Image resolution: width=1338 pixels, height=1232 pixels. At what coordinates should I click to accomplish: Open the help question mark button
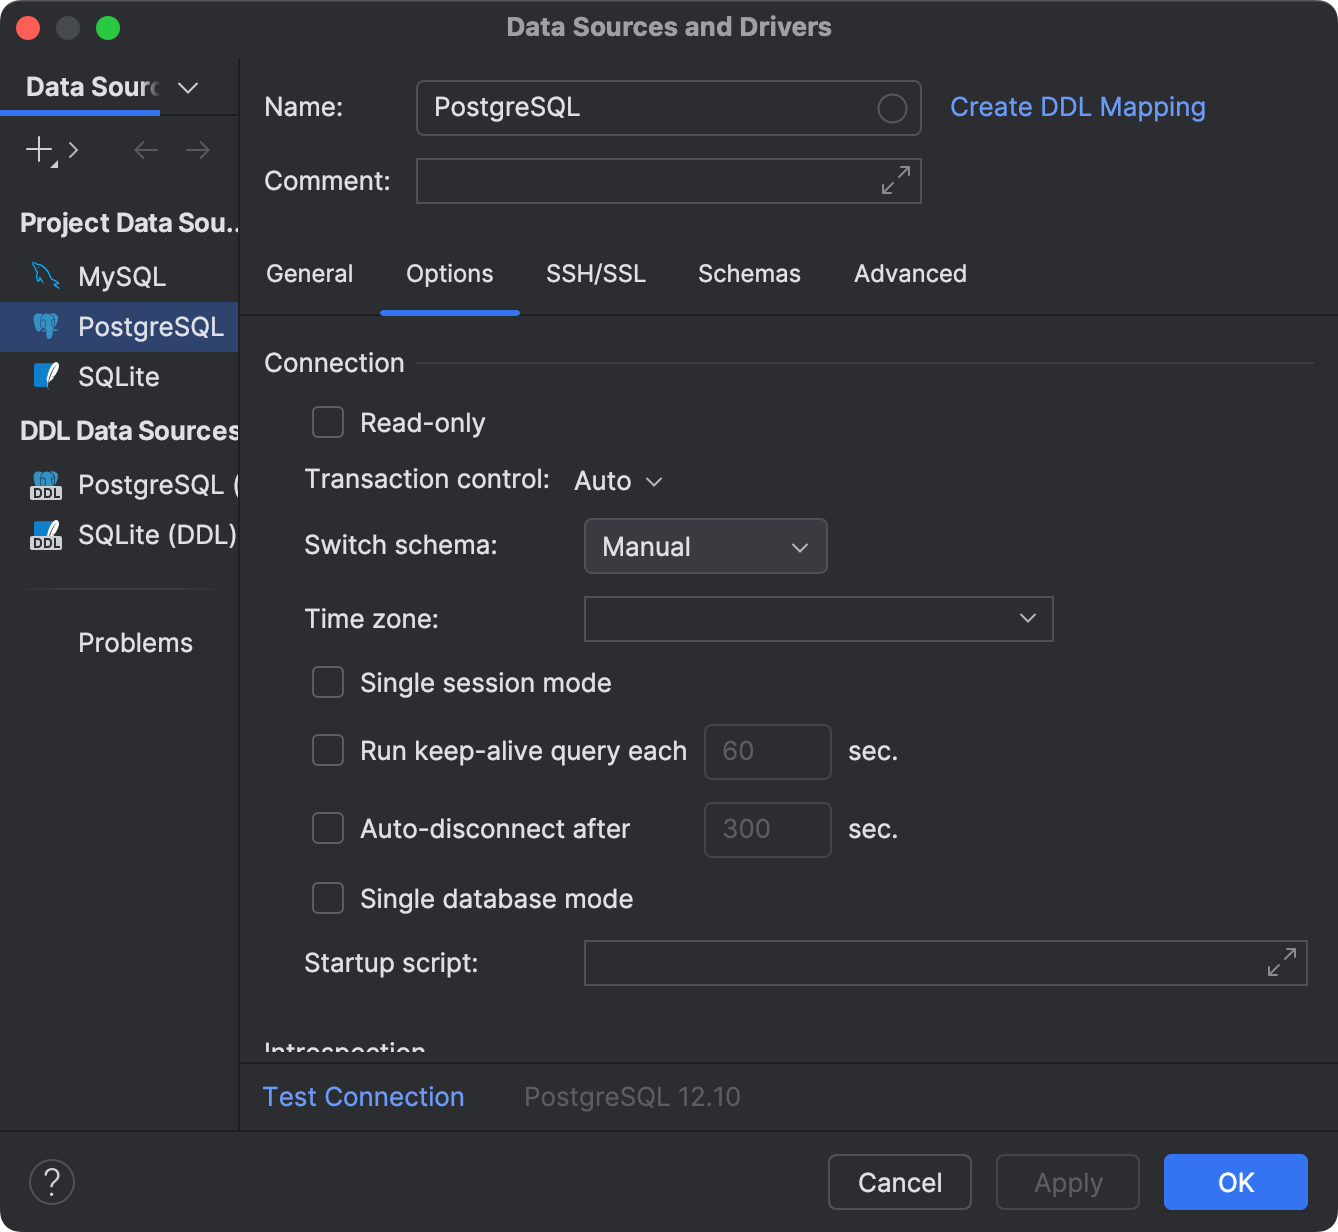click(52, 1182)
